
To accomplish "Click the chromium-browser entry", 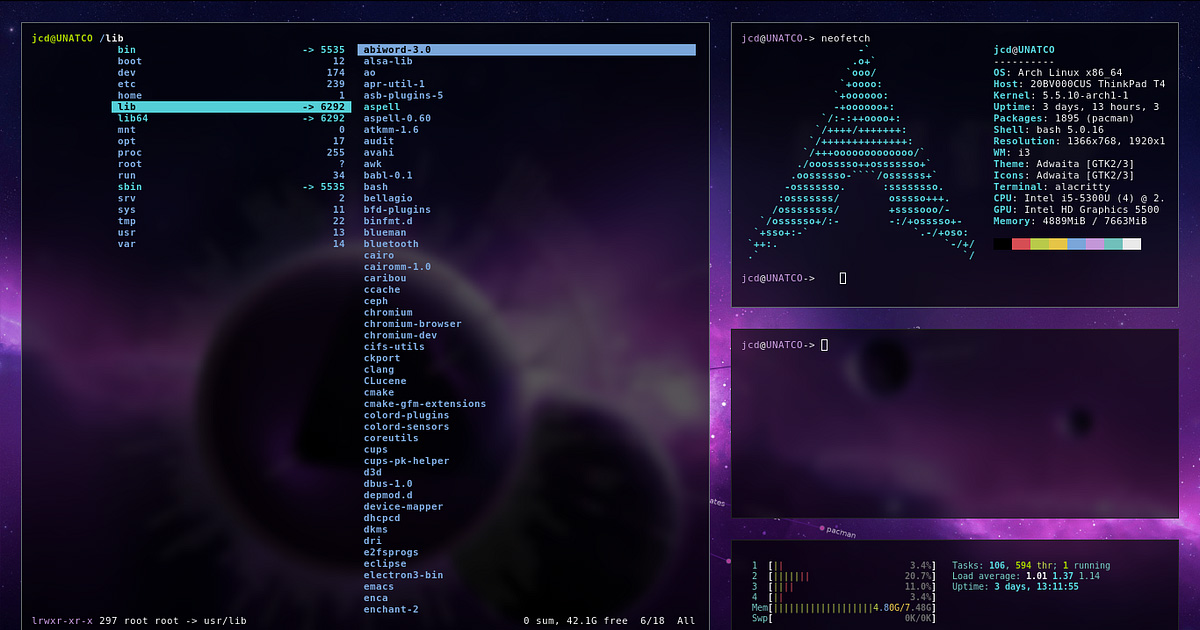I will tap(413, 324).
